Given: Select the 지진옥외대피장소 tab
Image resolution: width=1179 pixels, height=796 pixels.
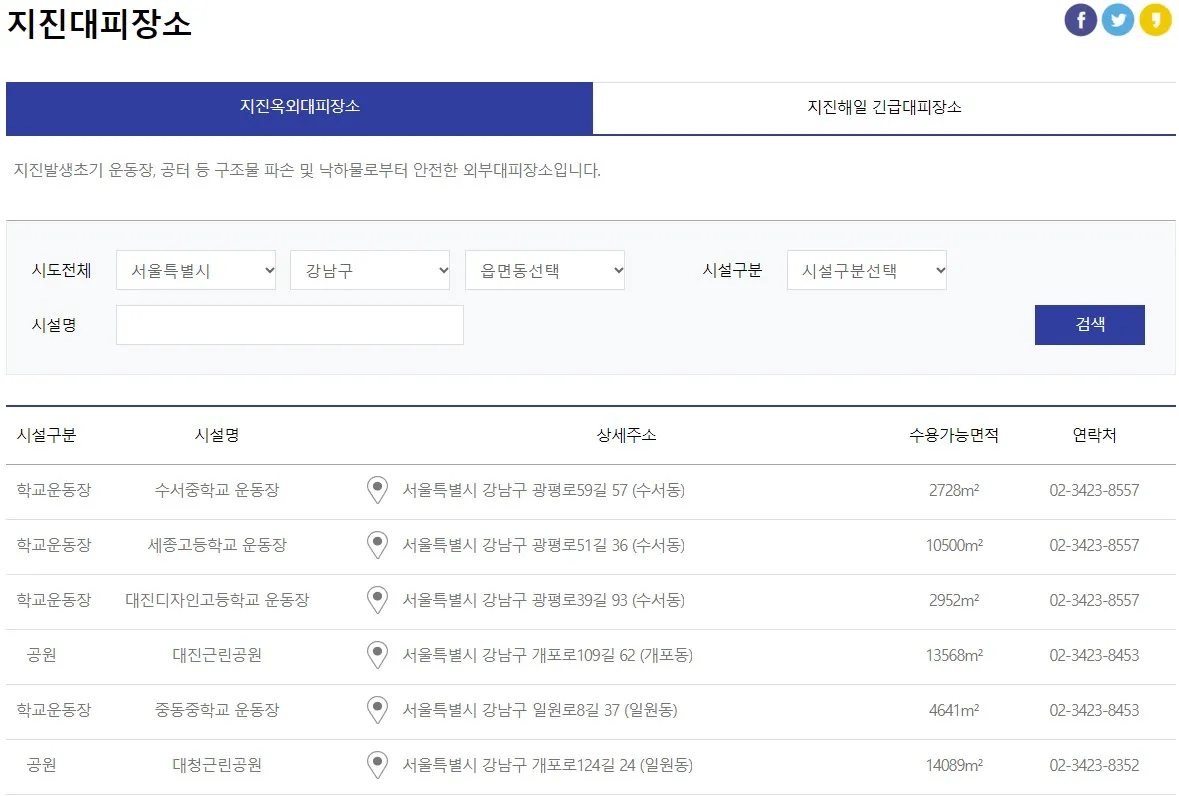Looking at the screenshot, I should pos(299,108).
